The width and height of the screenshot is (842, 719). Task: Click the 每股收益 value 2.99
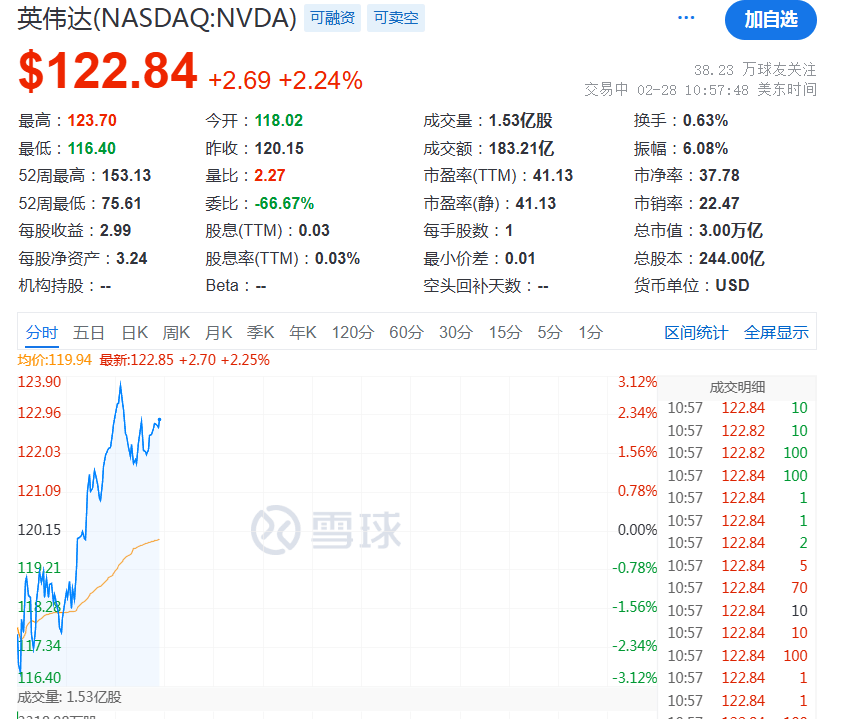pyautogui.click(x=115, y=230)
